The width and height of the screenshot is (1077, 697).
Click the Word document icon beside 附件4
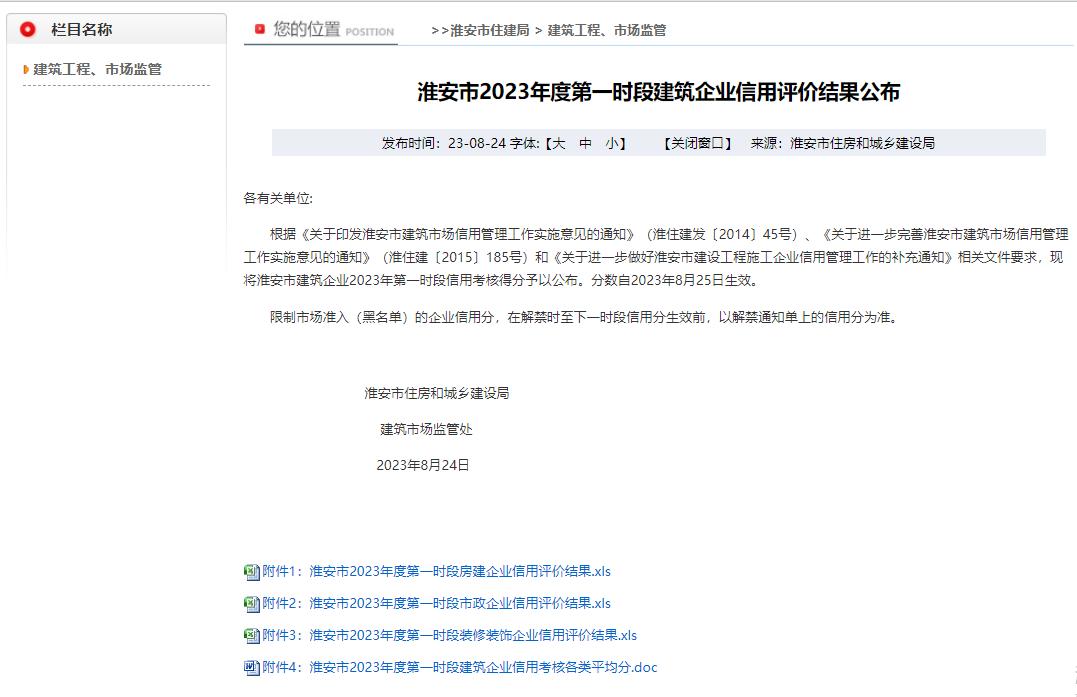(x=251, y=668)
